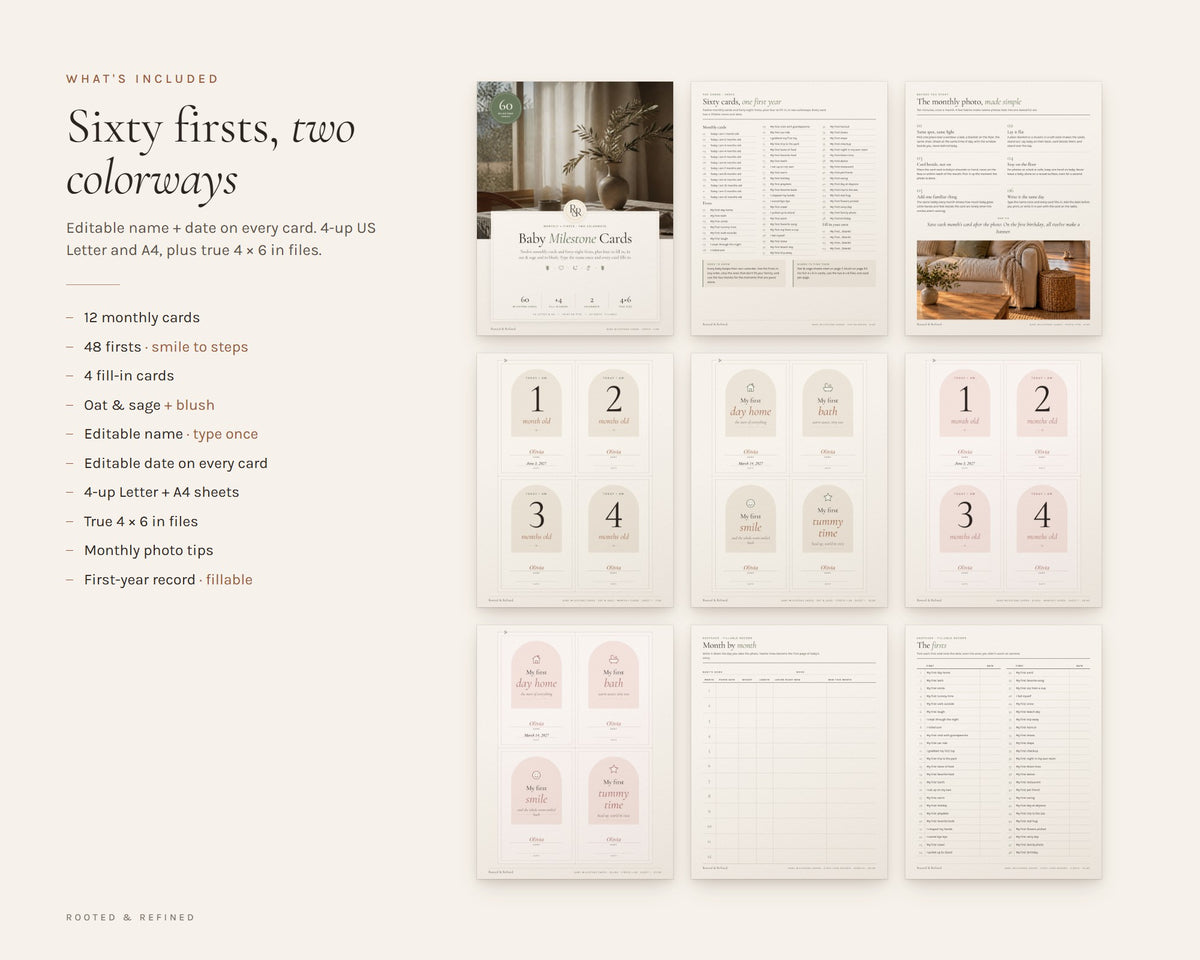Click the 'Month by month' page heading
This screenshot has height=960, width=1200.
[730, 645]
